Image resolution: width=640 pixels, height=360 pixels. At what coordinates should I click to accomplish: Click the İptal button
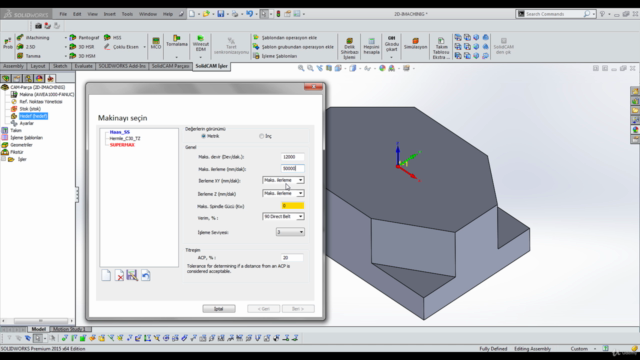(219, 309)
